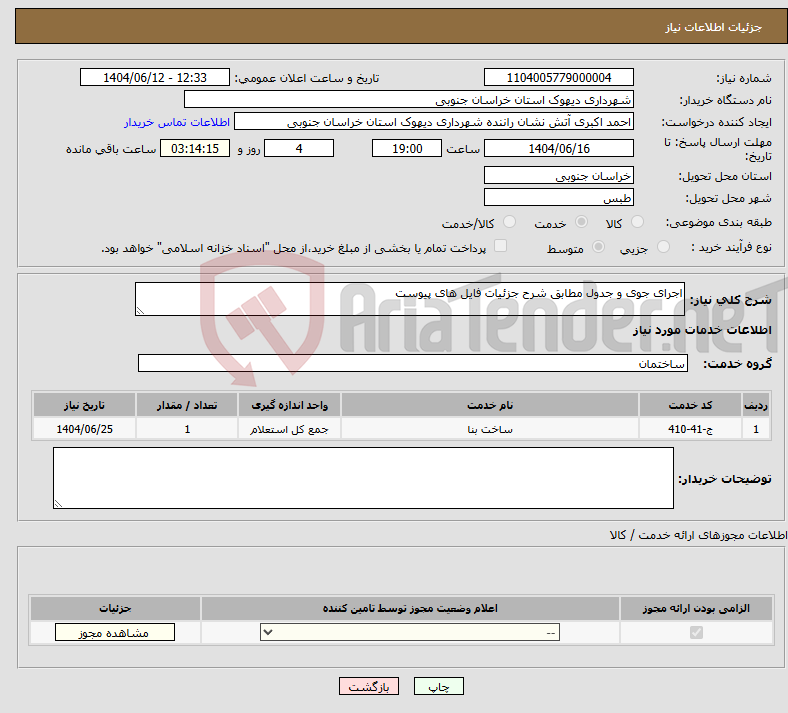Click the توضیحات خریدار text area
The width and height of the screenshot is (788, 713).
(363, 478)
